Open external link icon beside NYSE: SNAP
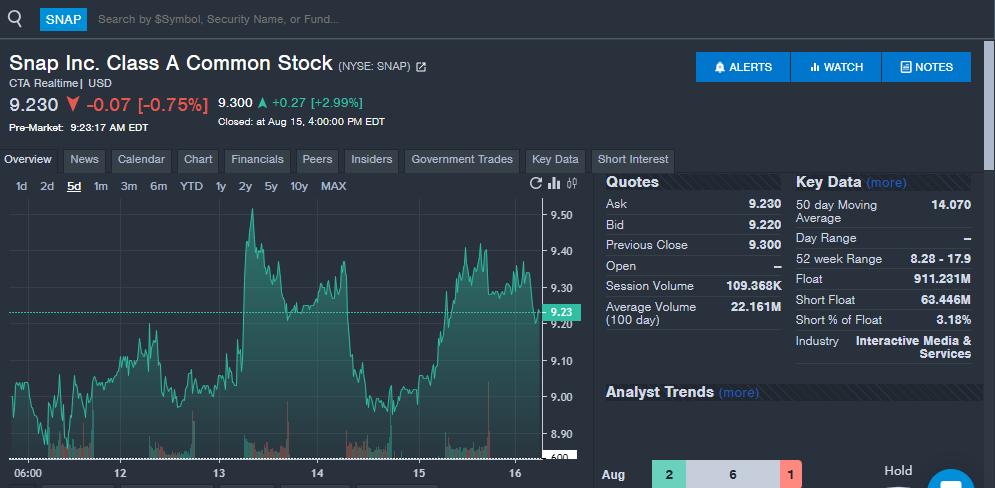This screenshot has height=488, width=995. tap(421, 67)
